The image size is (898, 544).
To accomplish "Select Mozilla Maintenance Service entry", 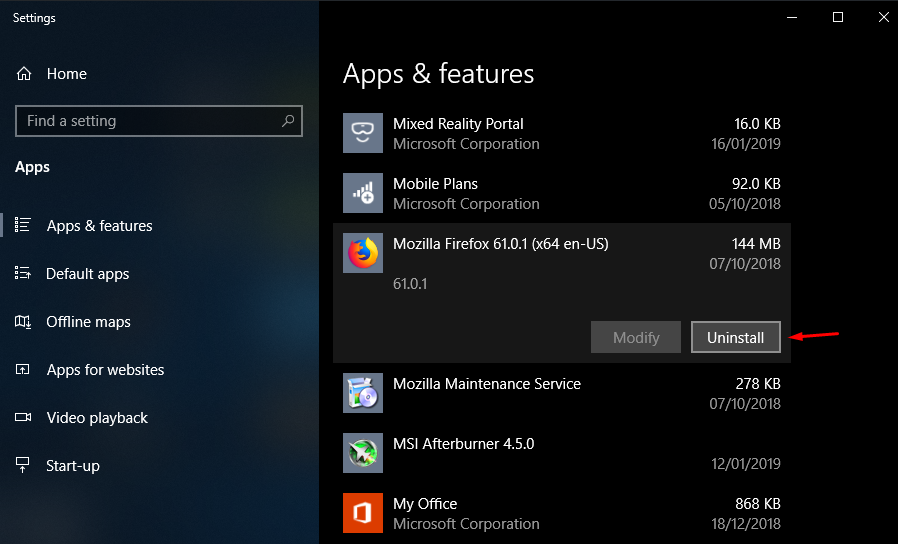I will [x=562, y=393].
